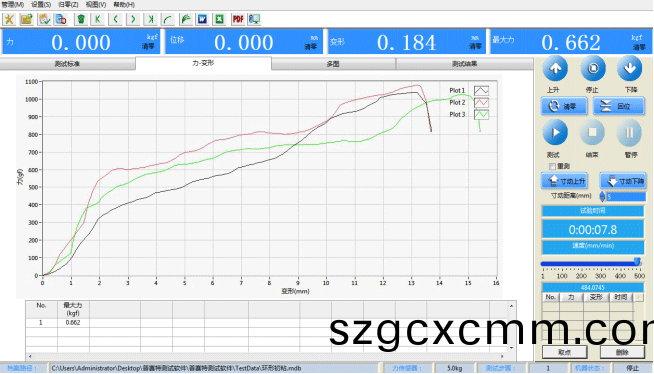The height and width of the screenshot is (374, 654).
Task: Click the speed value field 484.0745
Action: (x=592, y=287)
